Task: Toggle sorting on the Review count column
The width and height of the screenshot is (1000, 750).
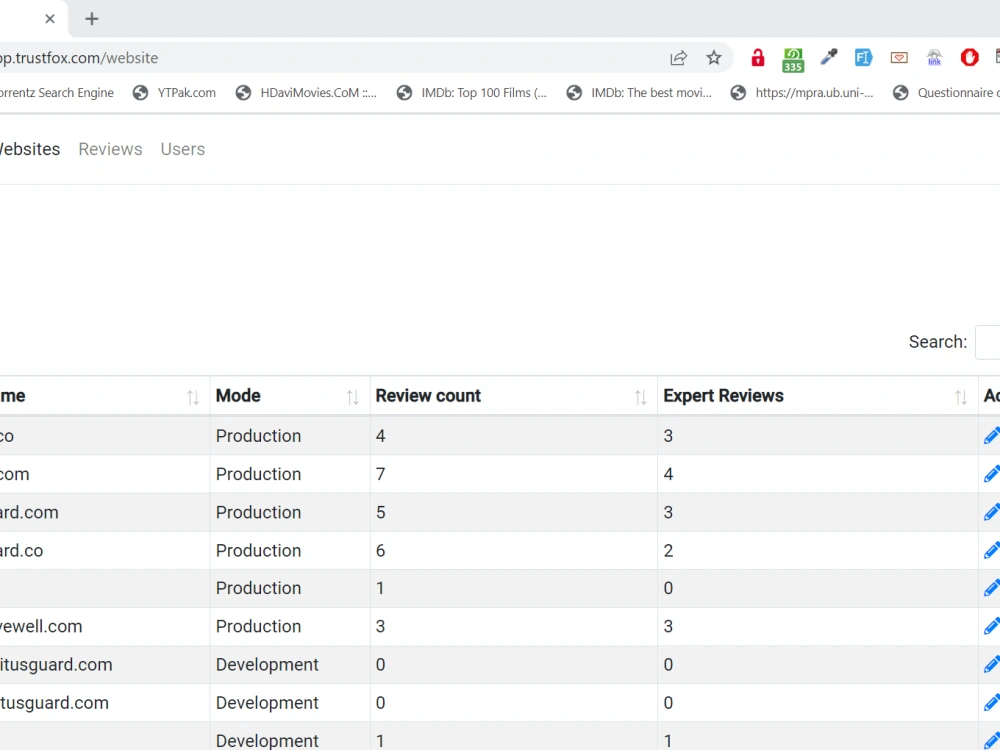Action: [641, 396]
